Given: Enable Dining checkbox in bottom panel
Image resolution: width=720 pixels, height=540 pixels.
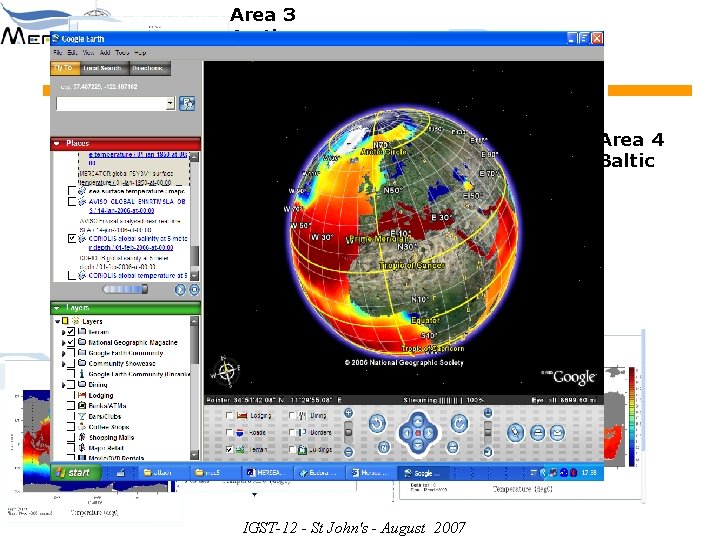Looking at the screenshot, I should coord(292,415).
